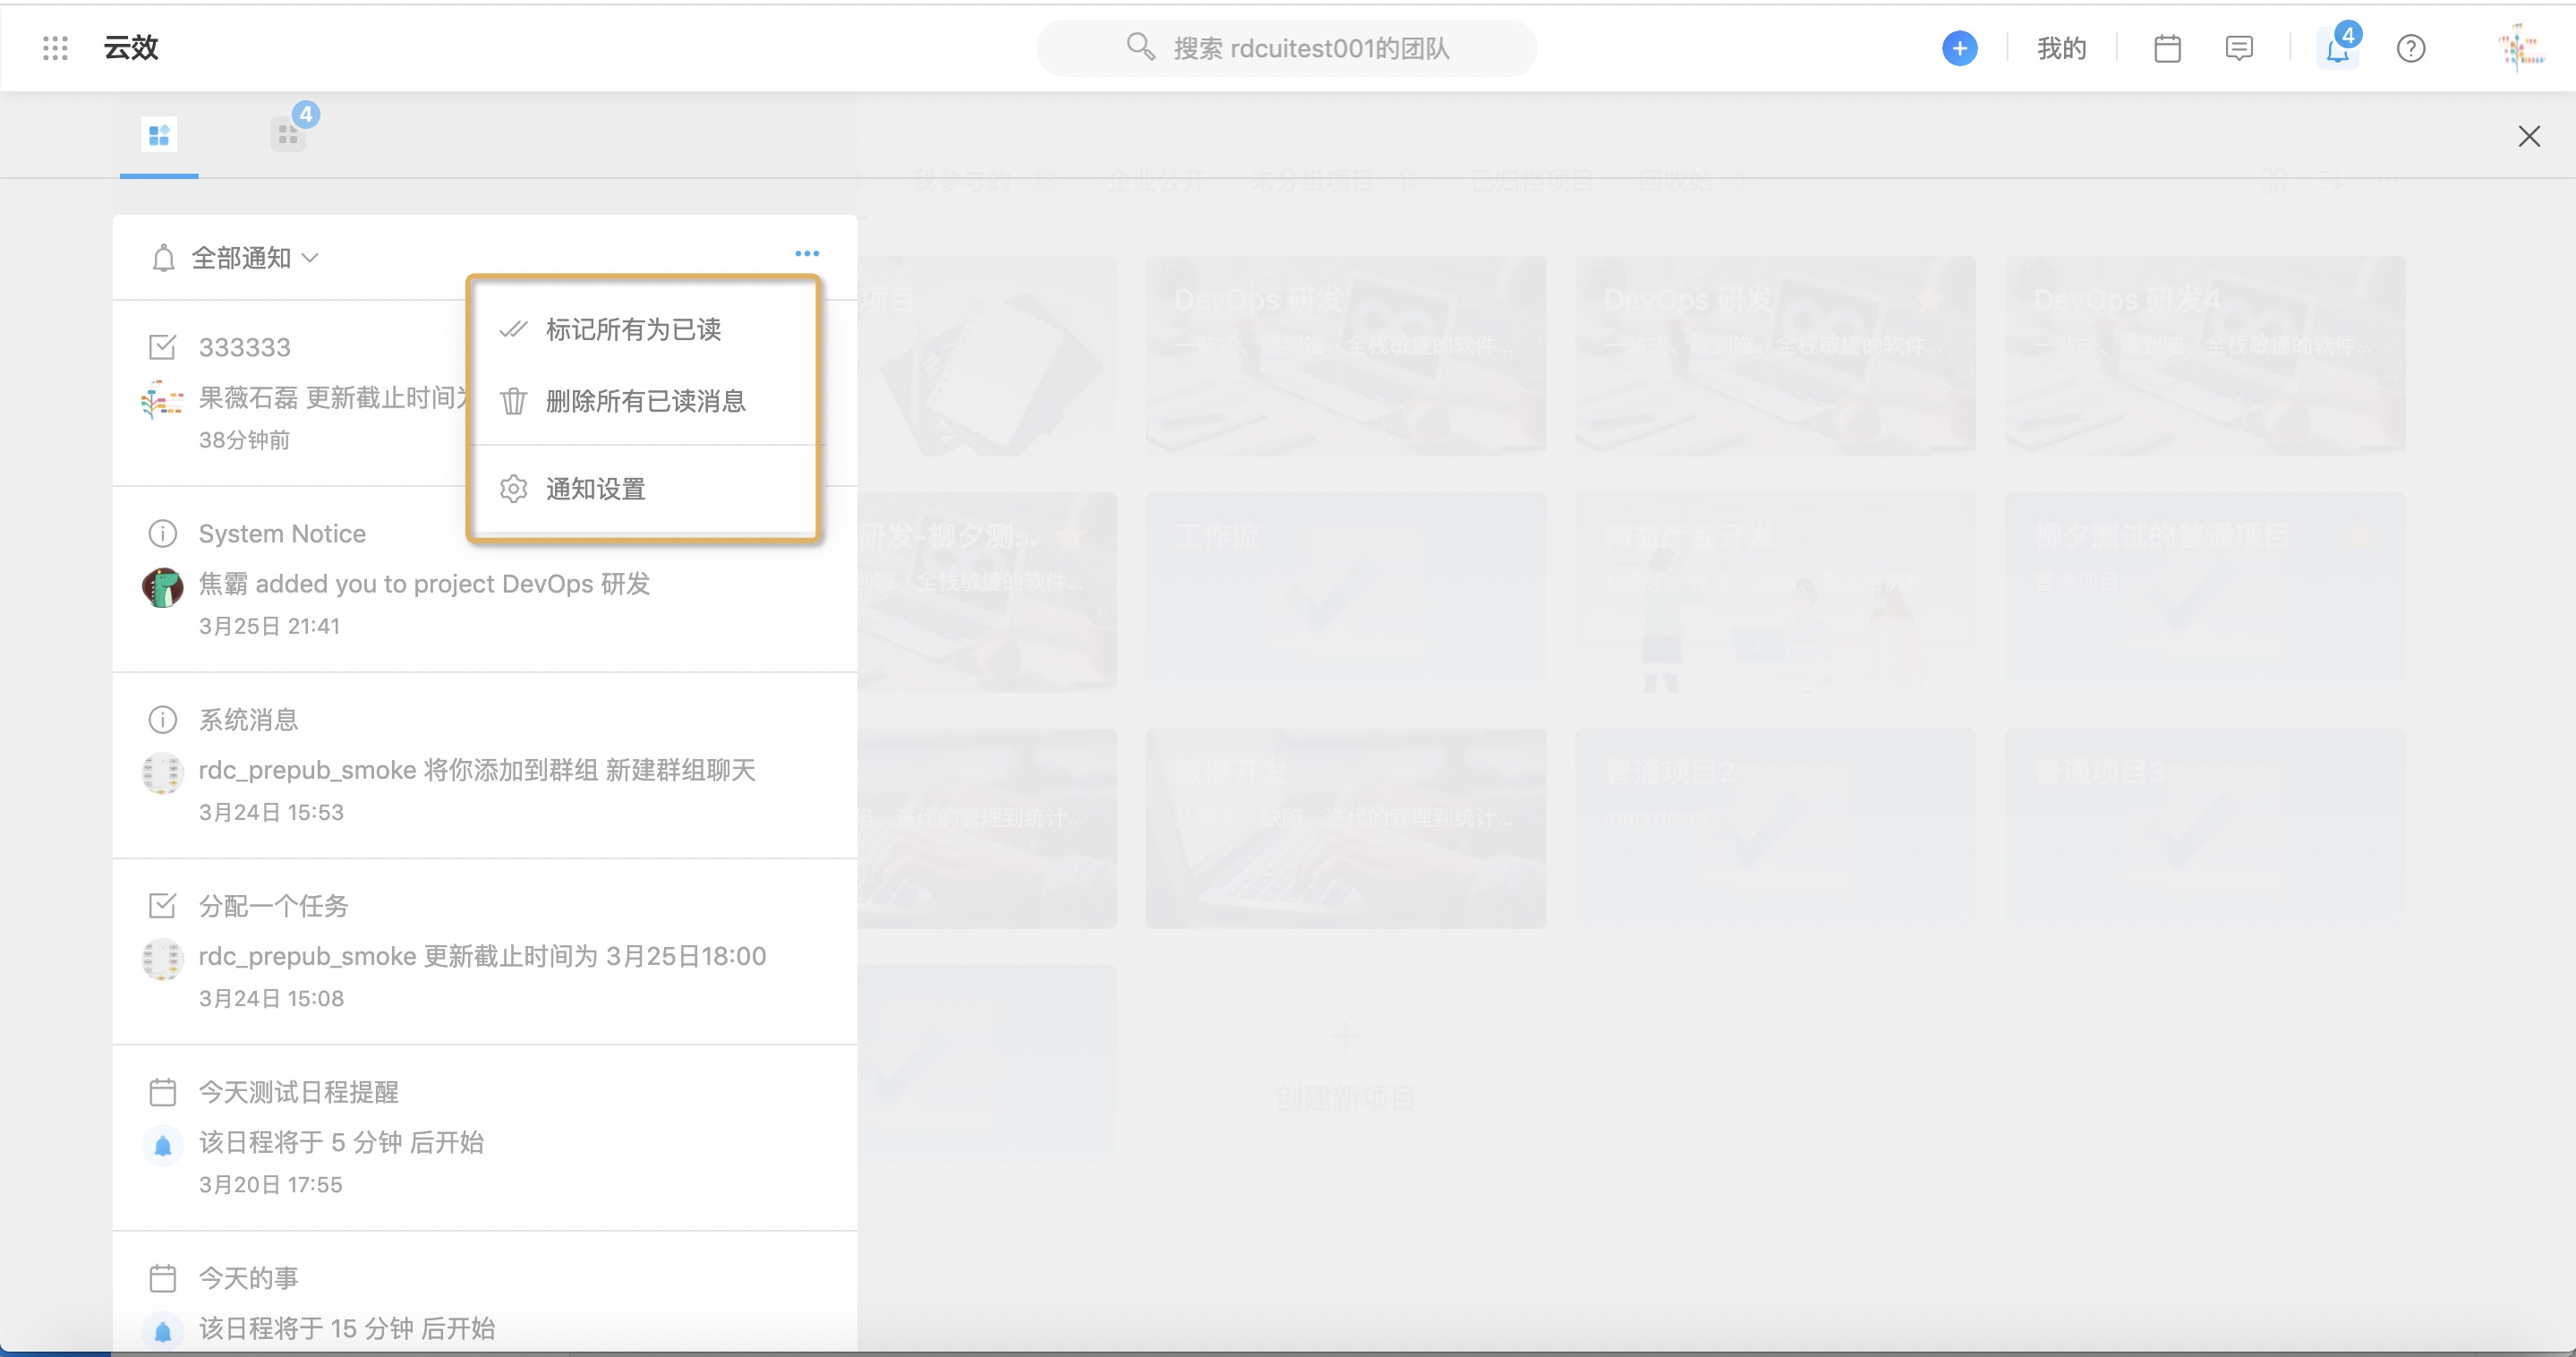Click rdc_prepub_smoke avatar in 系统消息 row
This screenshot has width=2576, height=1357.
[162, 773]
